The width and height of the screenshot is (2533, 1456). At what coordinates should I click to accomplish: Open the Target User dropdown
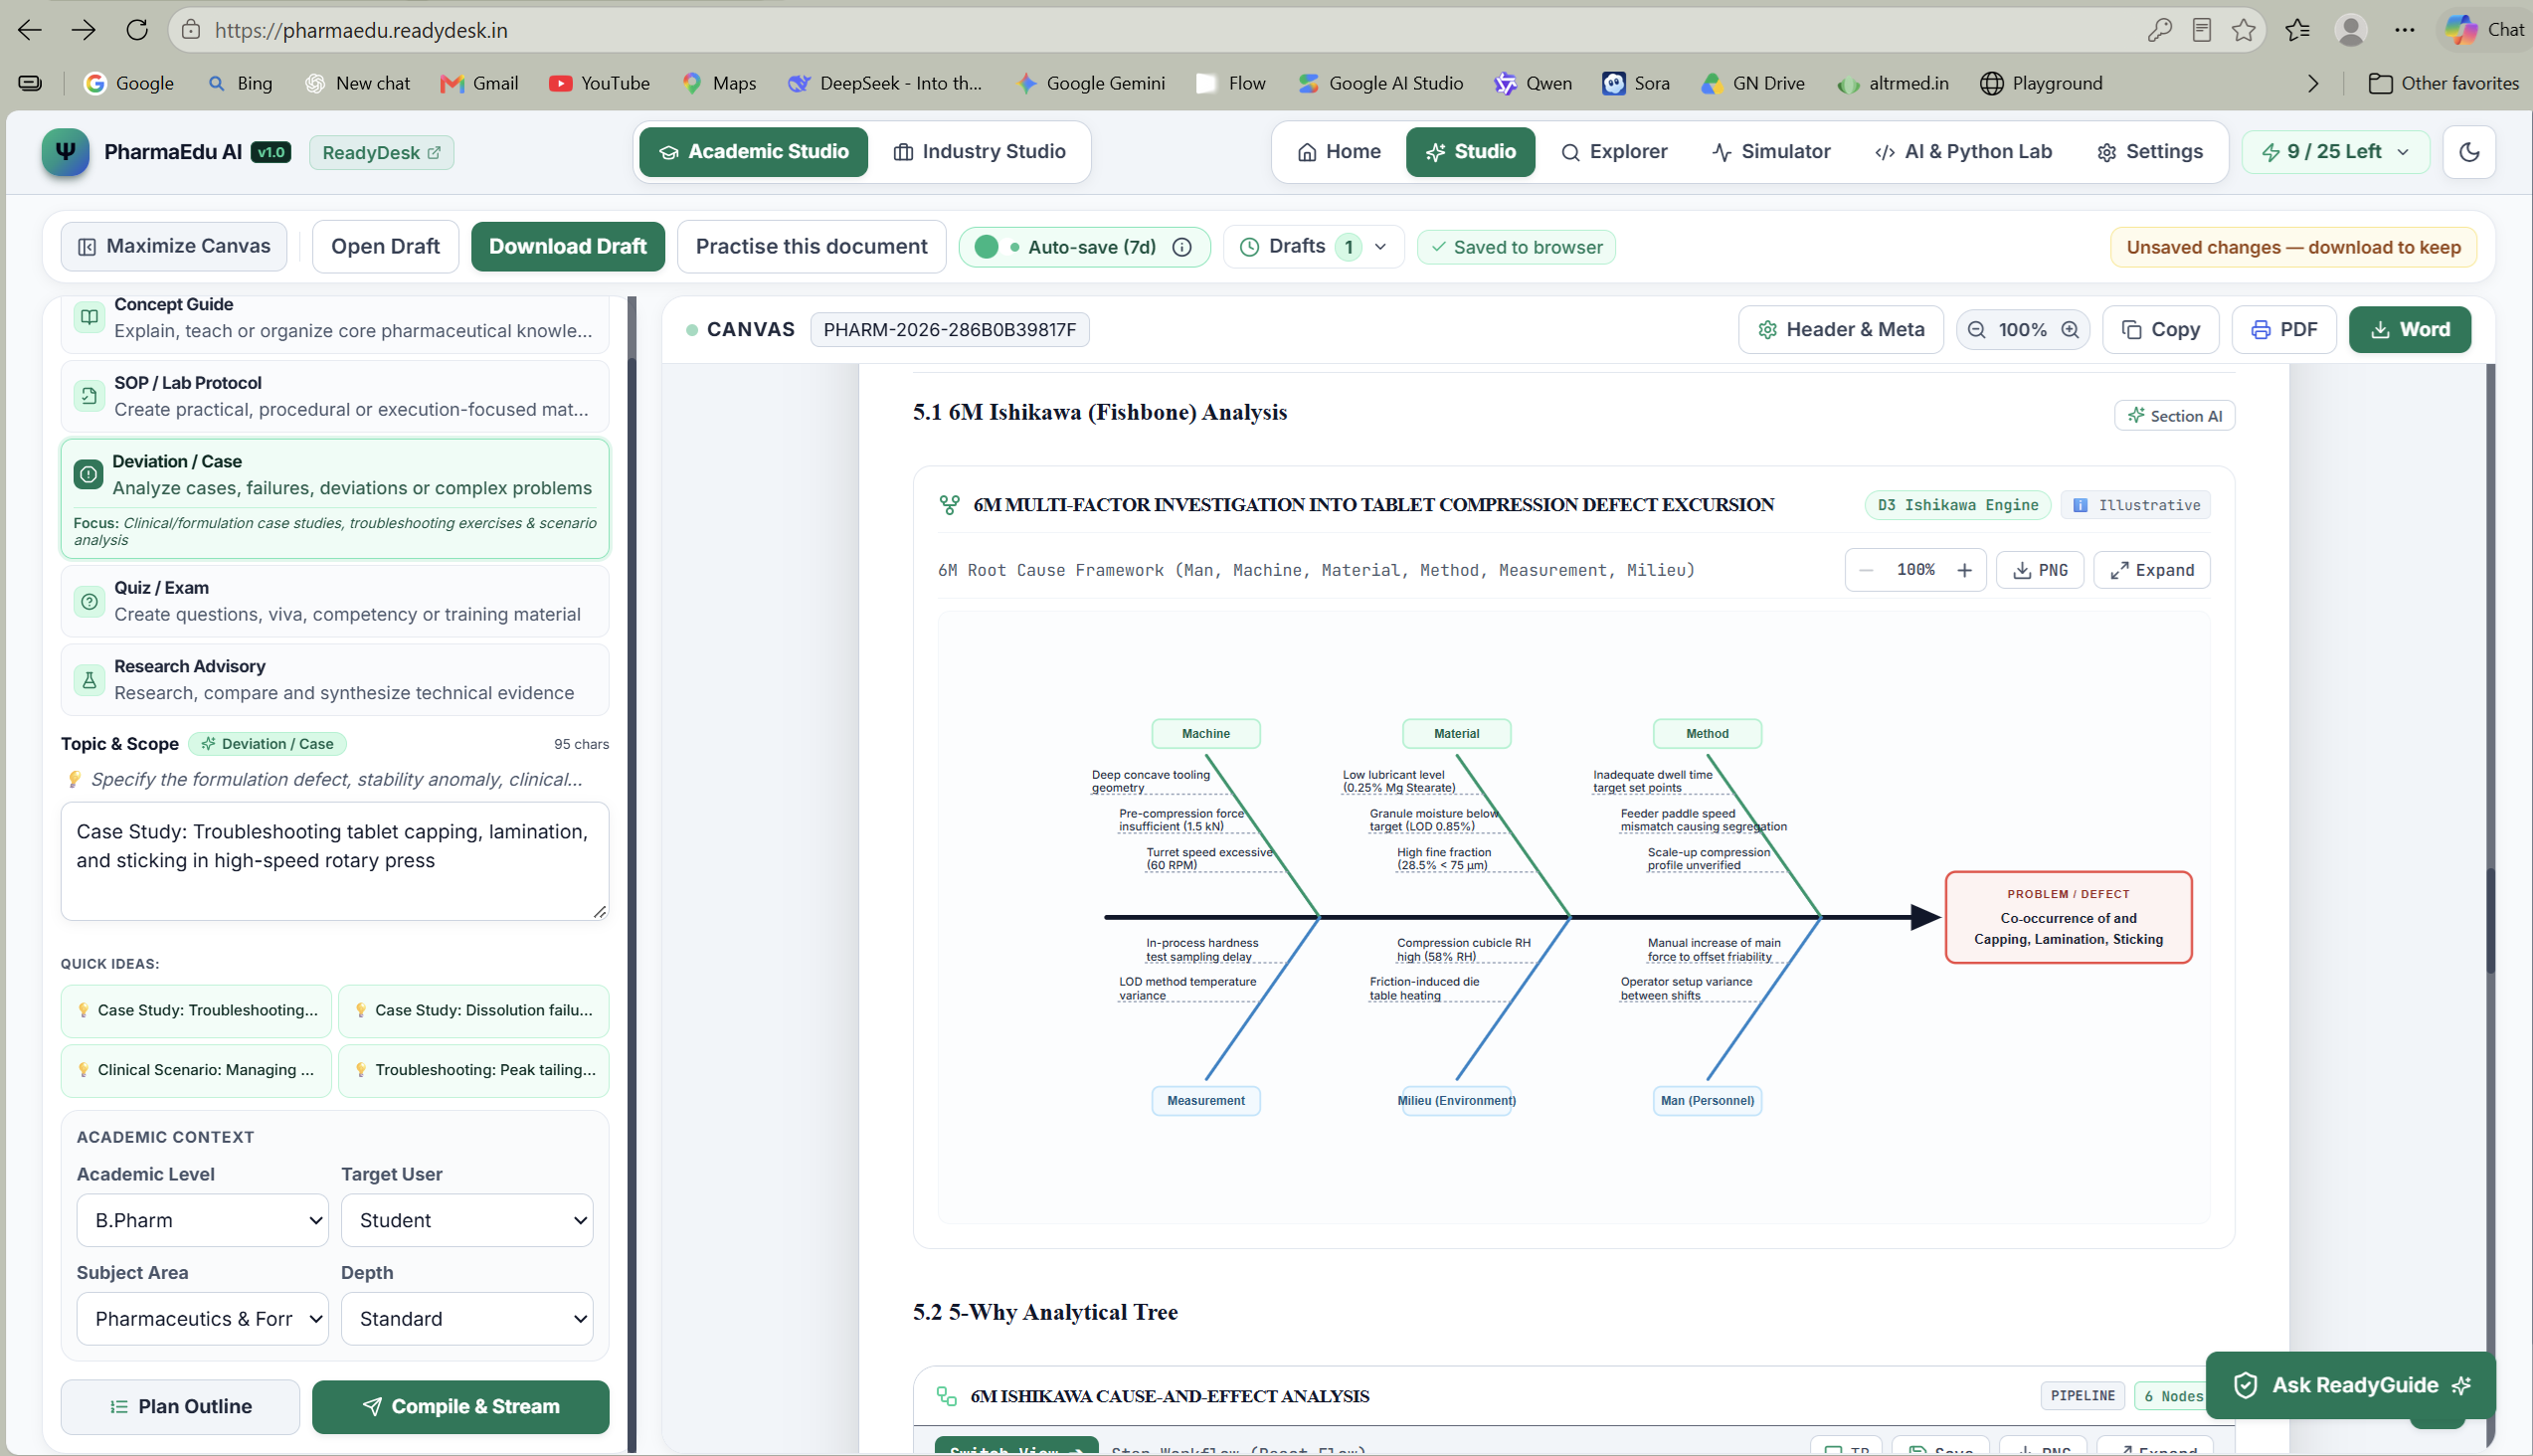coord(467,1221)
